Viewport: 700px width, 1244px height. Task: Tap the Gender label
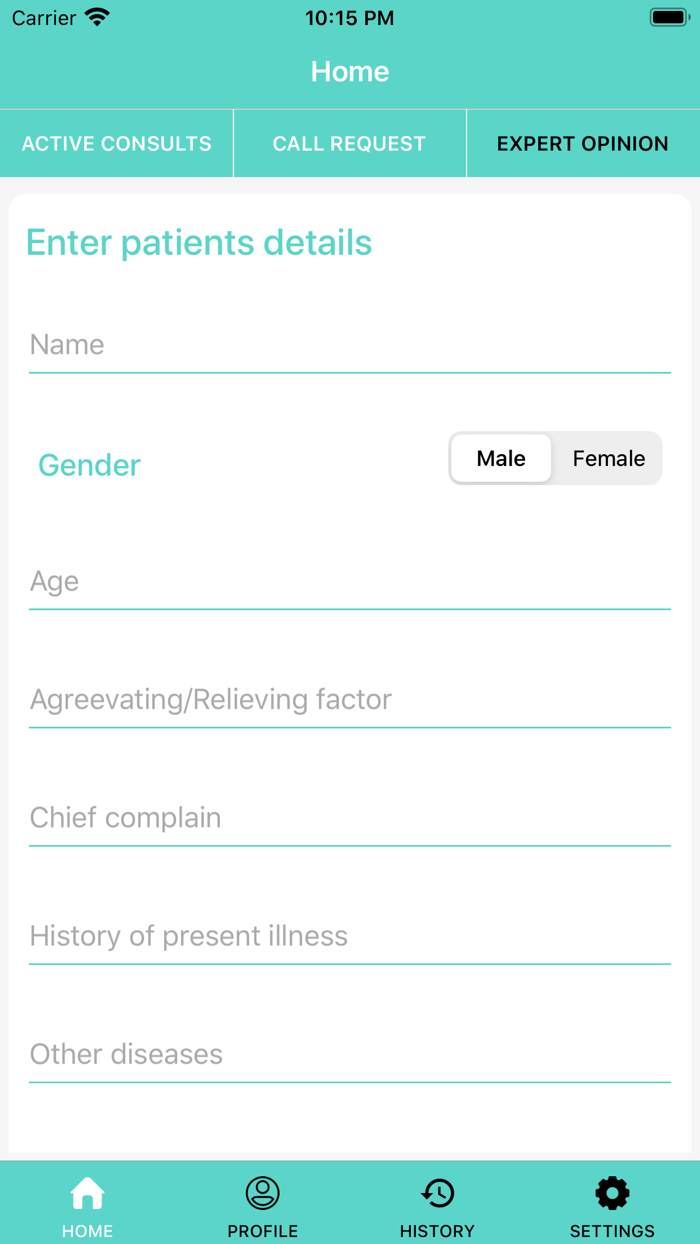coord(89,465)
